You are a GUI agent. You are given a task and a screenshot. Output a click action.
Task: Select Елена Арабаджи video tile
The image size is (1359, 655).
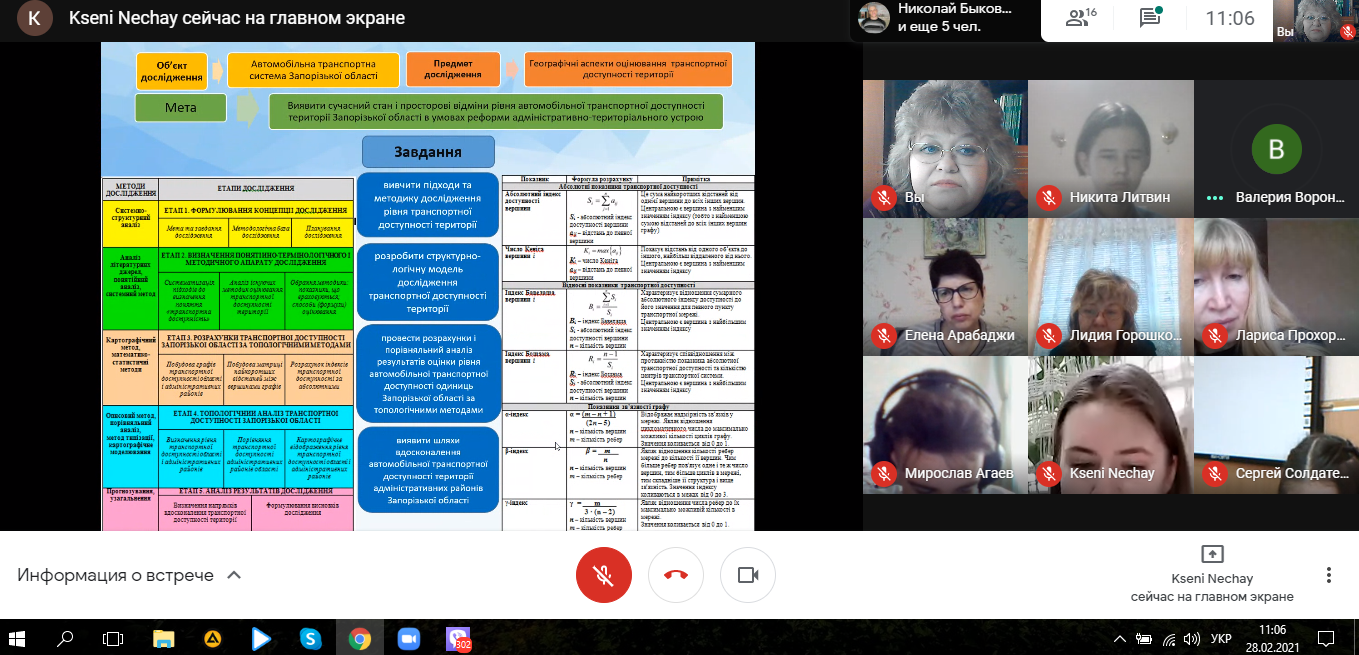pos(945,285)
